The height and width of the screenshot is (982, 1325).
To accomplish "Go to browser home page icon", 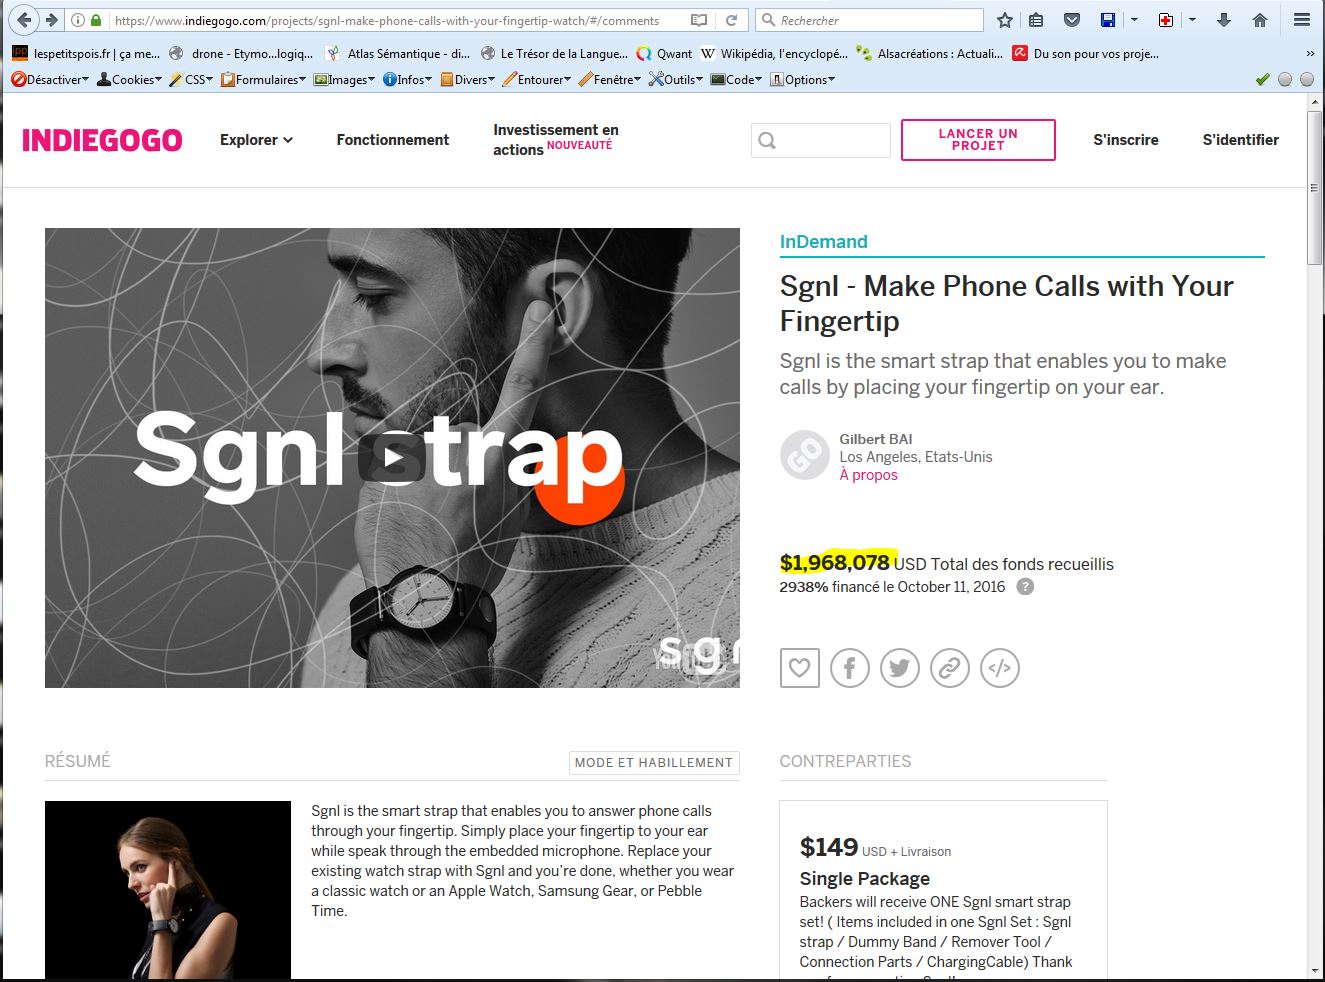I will [1260, 20].
